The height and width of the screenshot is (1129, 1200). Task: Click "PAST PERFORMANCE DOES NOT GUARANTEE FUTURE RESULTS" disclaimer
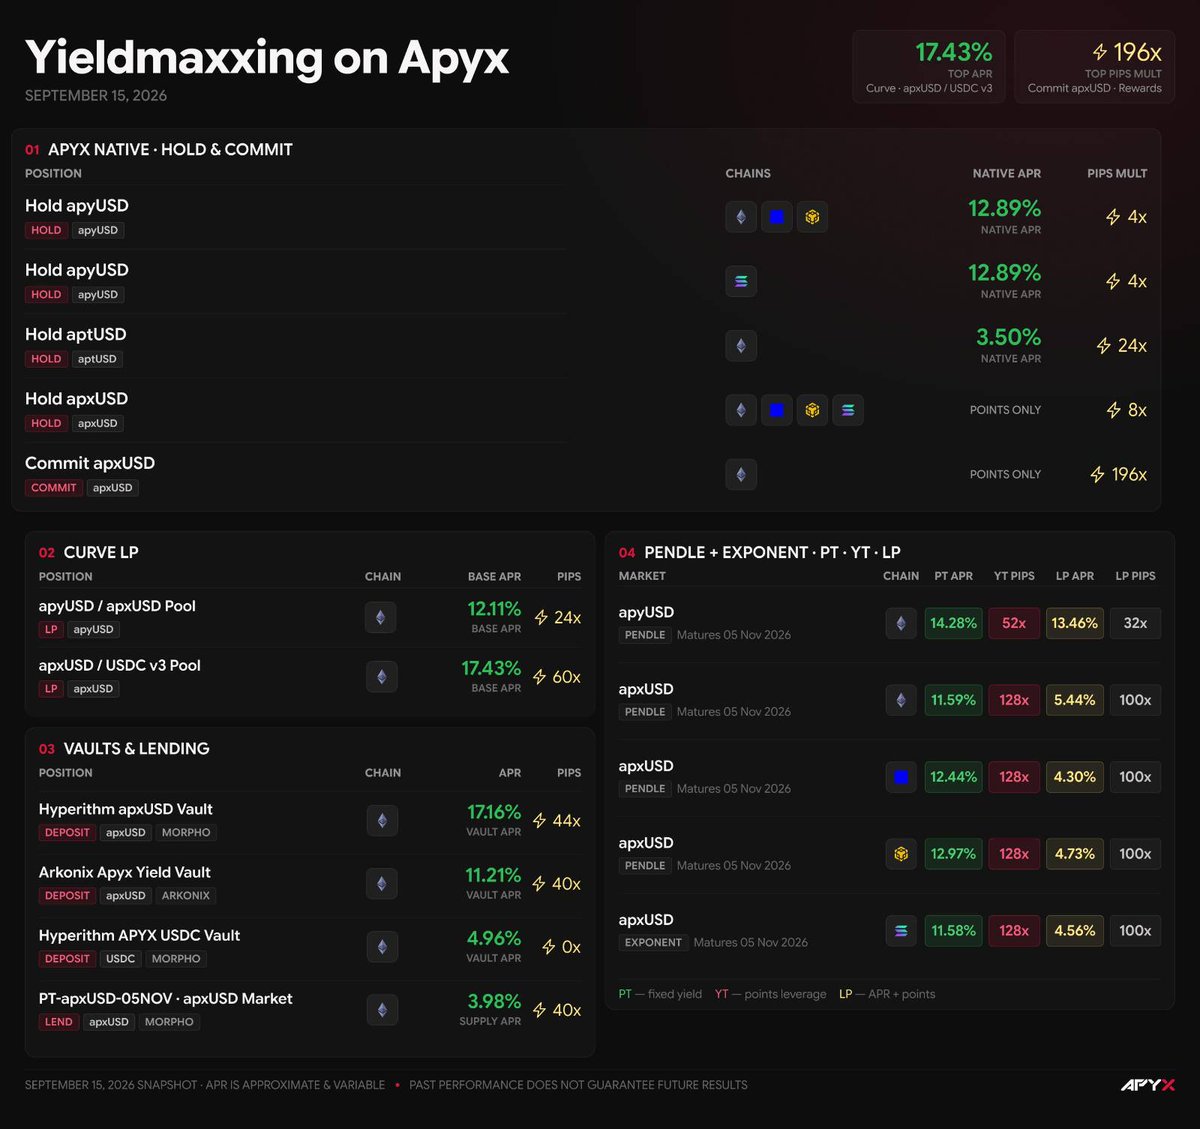point(578,1085)
